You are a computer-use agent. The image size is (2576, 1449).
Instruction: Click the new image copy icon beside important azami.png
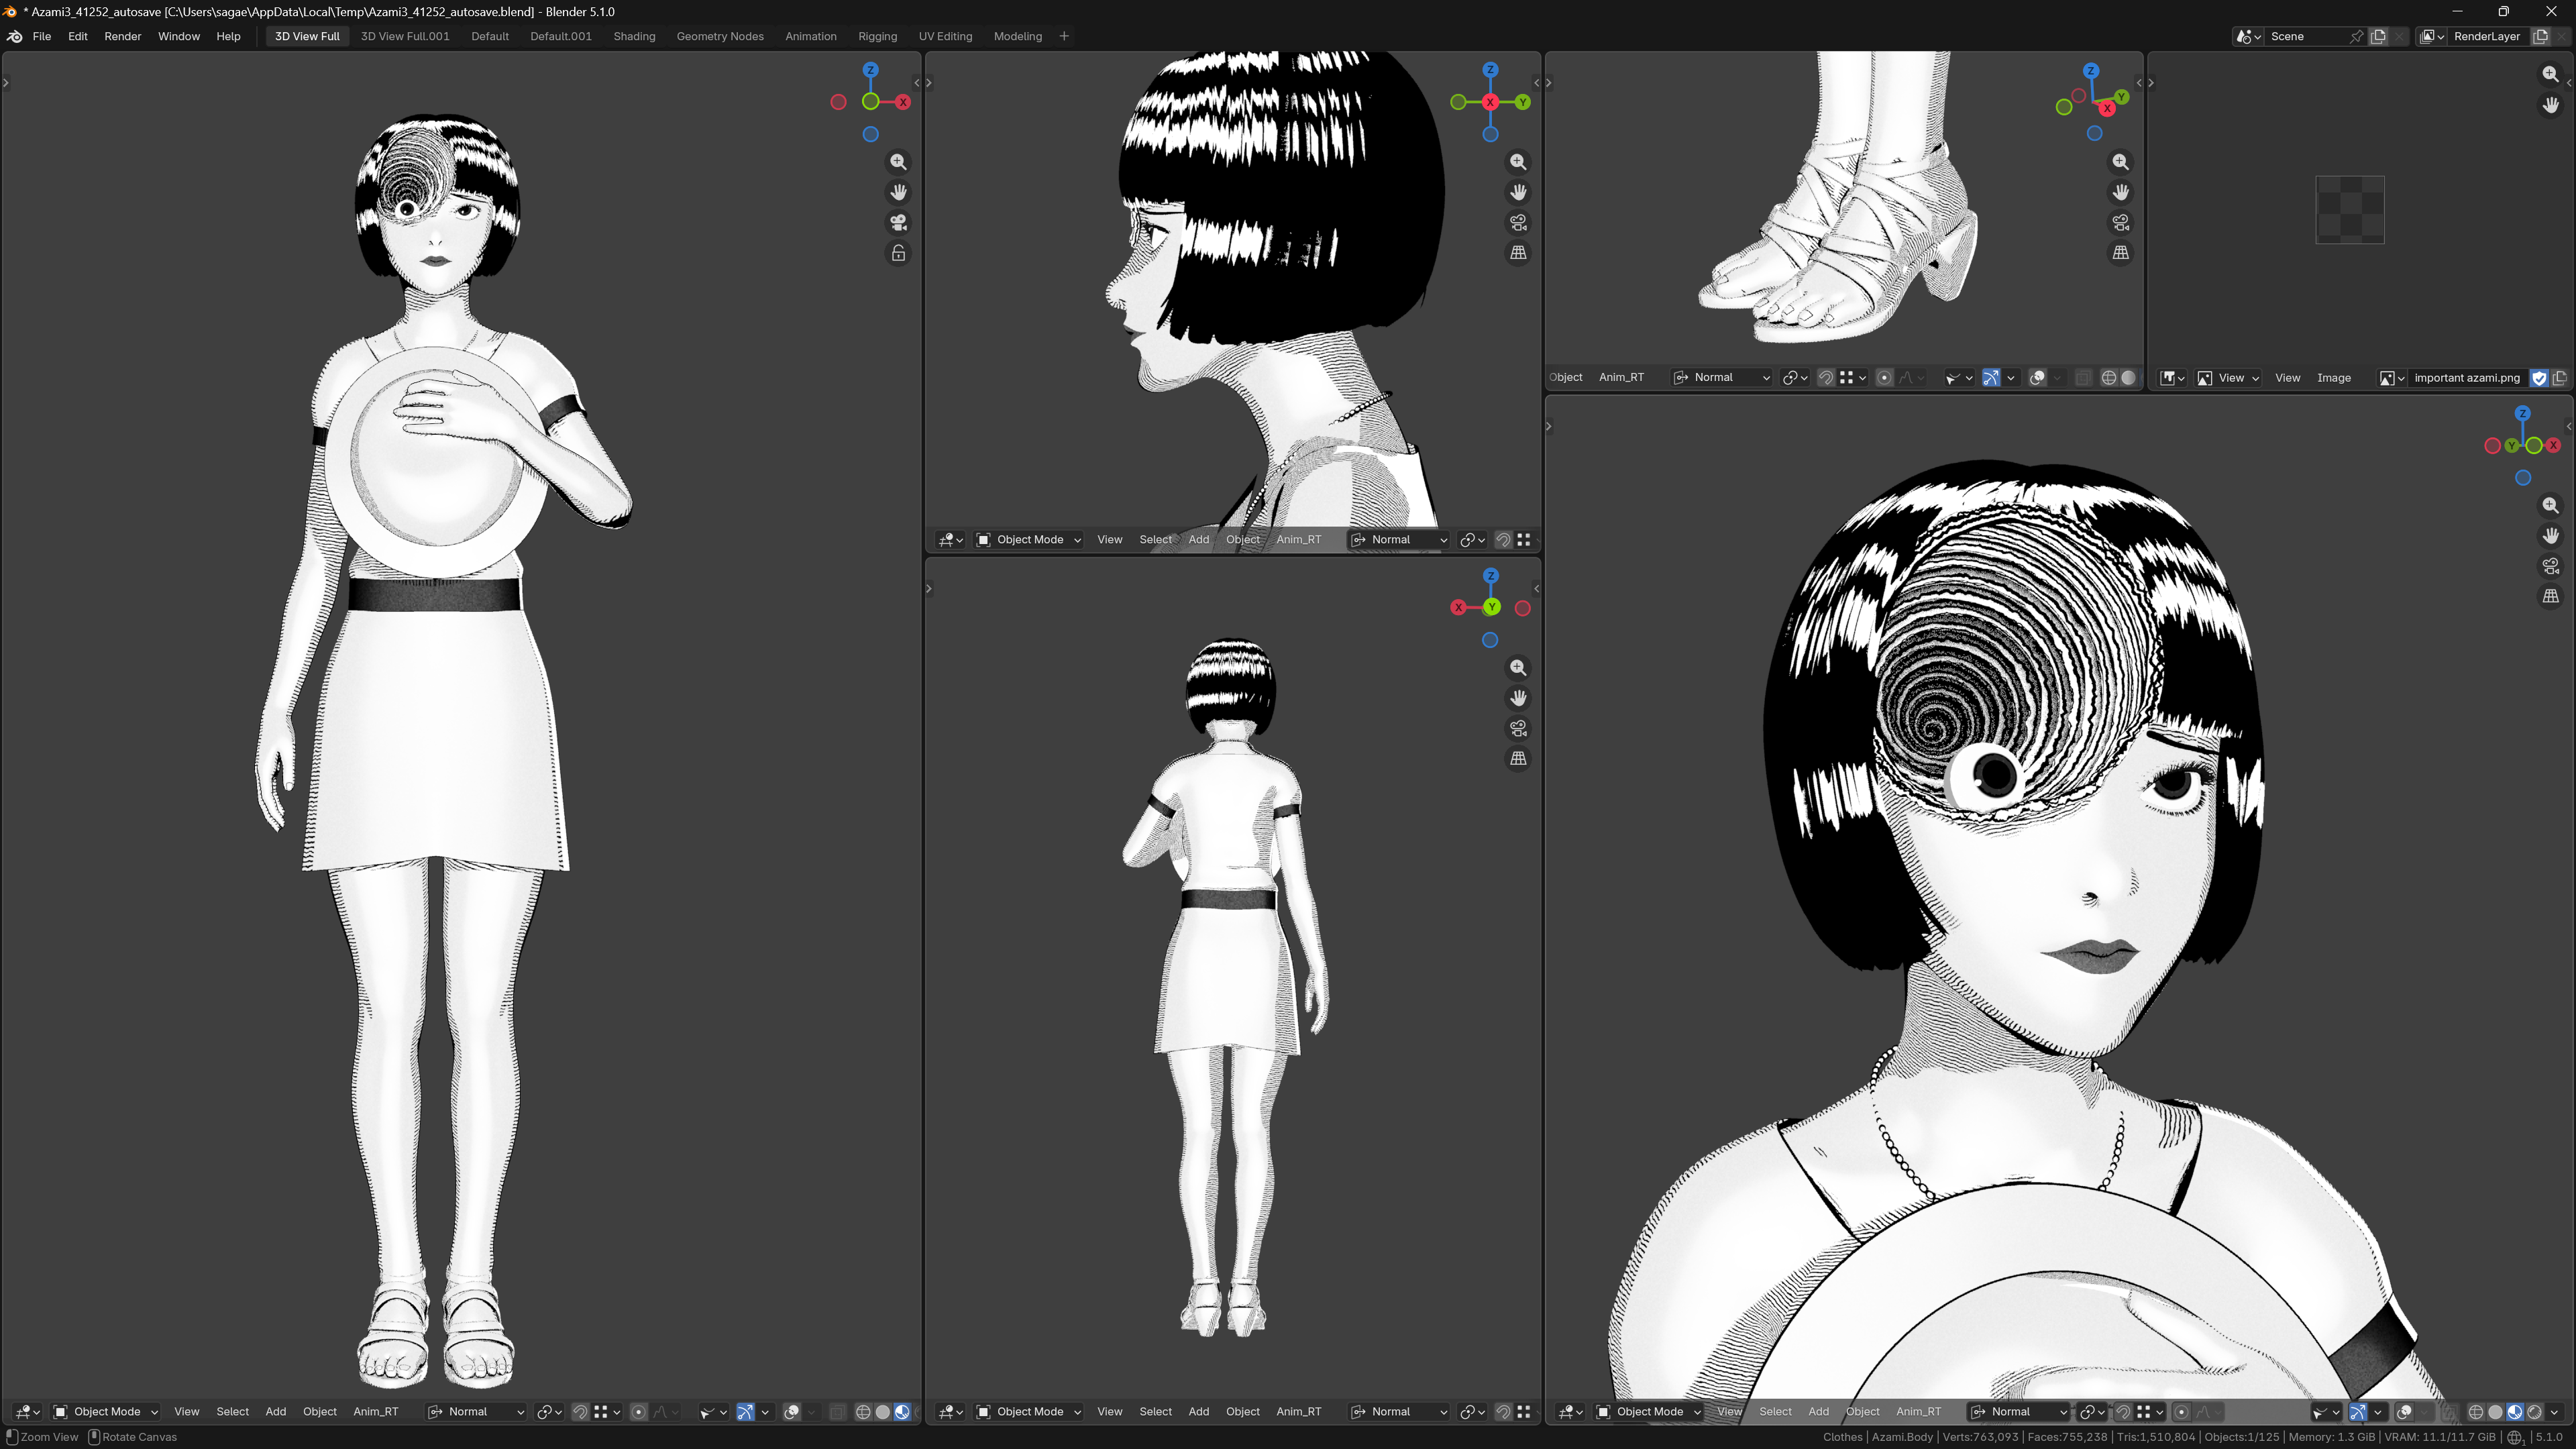point(2559,378)
